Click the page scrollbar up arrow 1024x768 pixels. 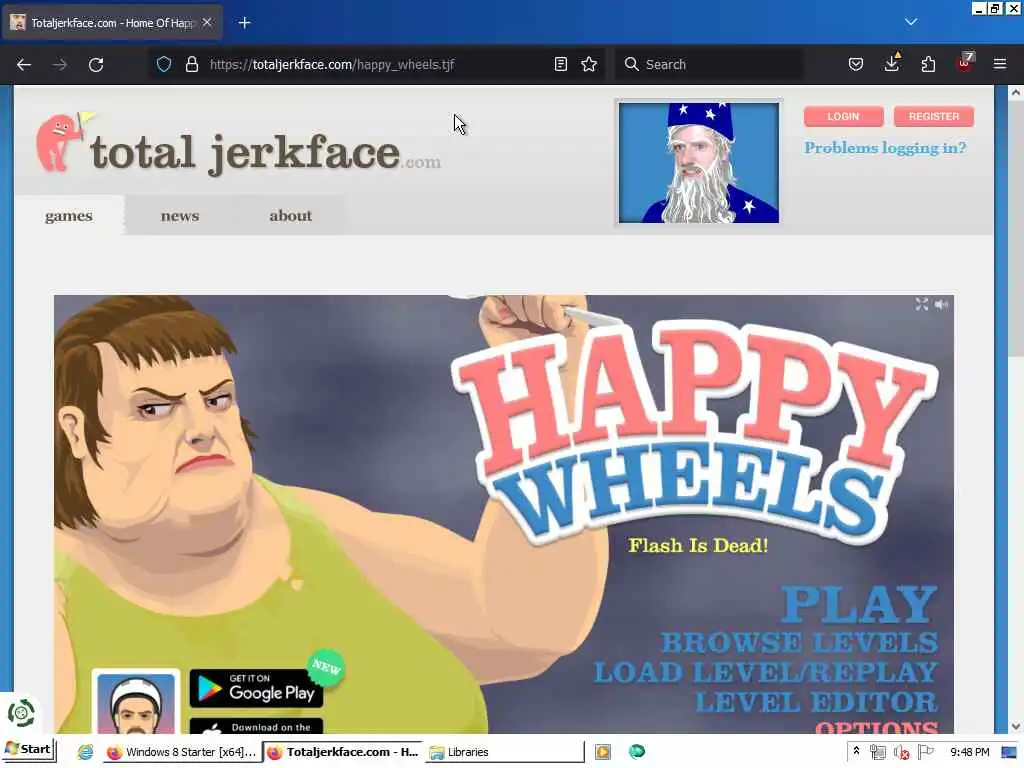pos(1016,93)
